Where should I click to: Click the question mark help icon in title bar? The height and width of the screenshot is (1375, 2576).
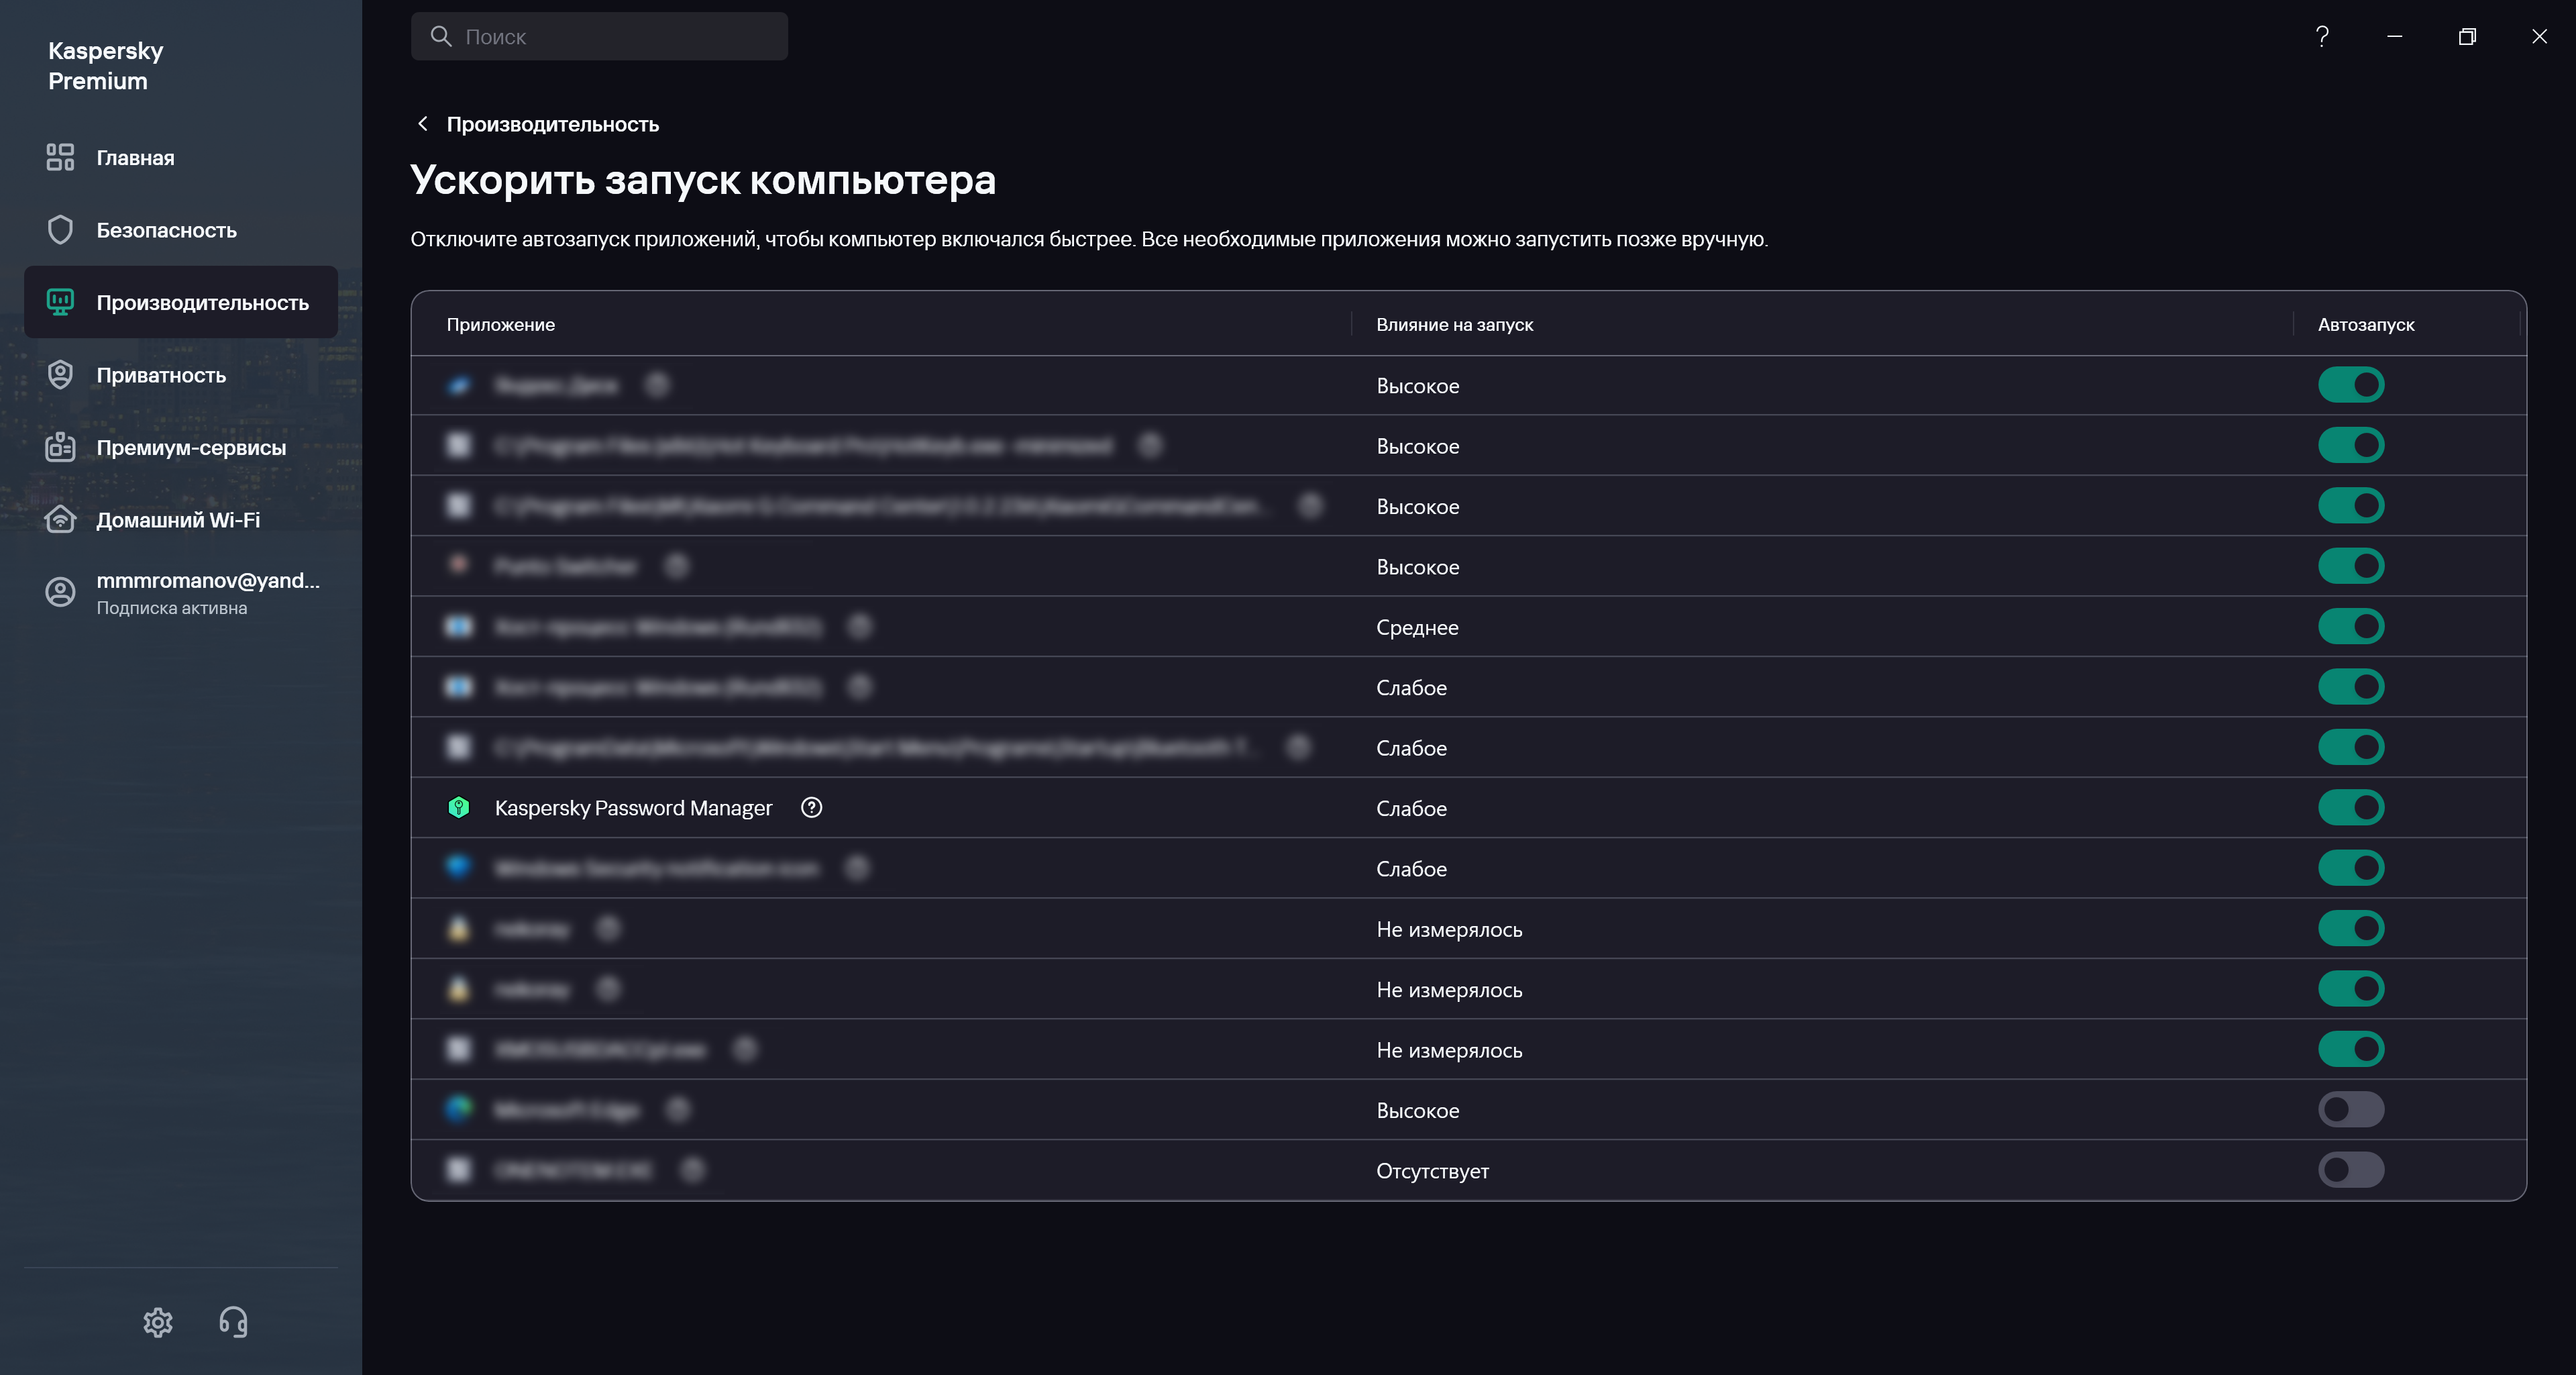pyautogui.click(x=2322, y=37)
